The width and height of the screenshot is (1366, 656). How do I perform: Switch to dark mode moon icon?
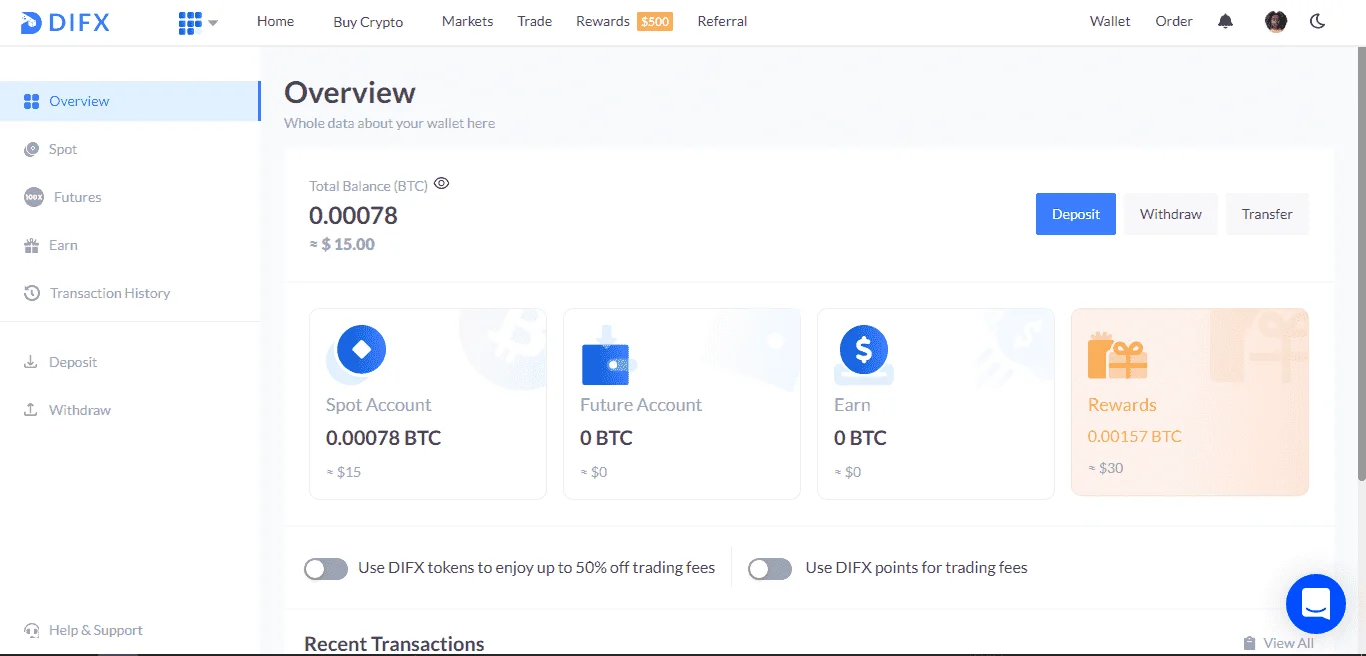[x=1317, y=21]
